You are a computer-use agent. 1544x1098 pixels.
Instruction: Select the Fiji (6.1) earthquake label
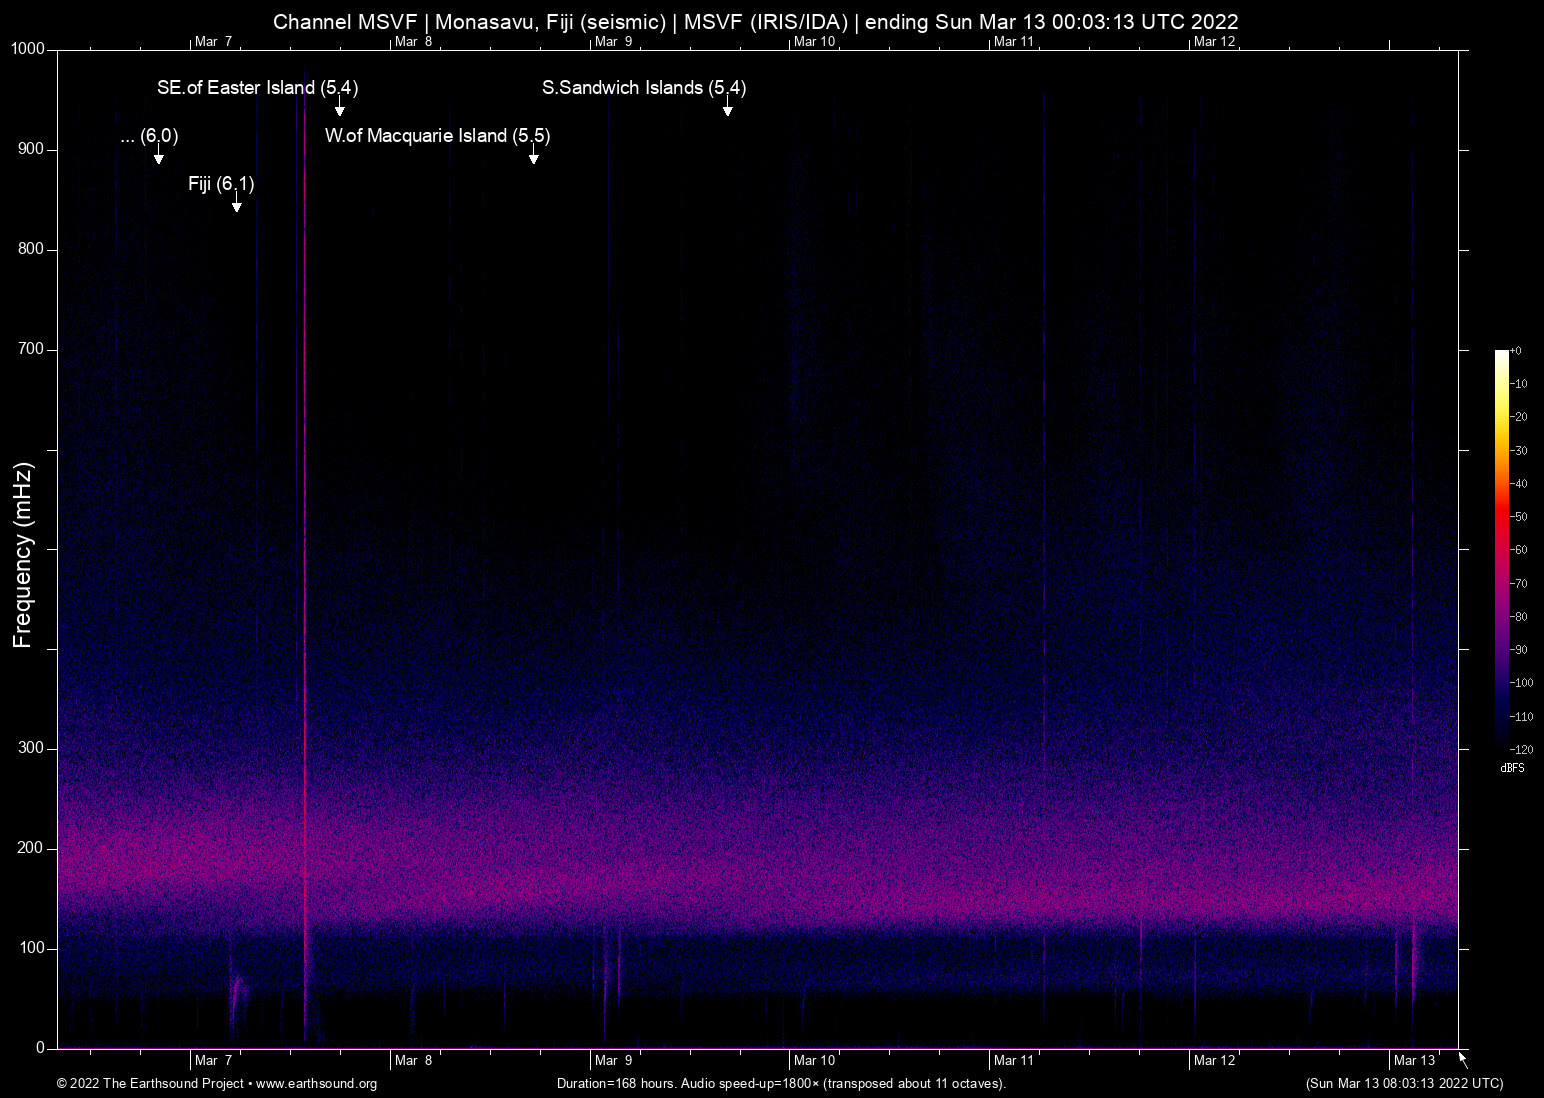pos(221,184)
